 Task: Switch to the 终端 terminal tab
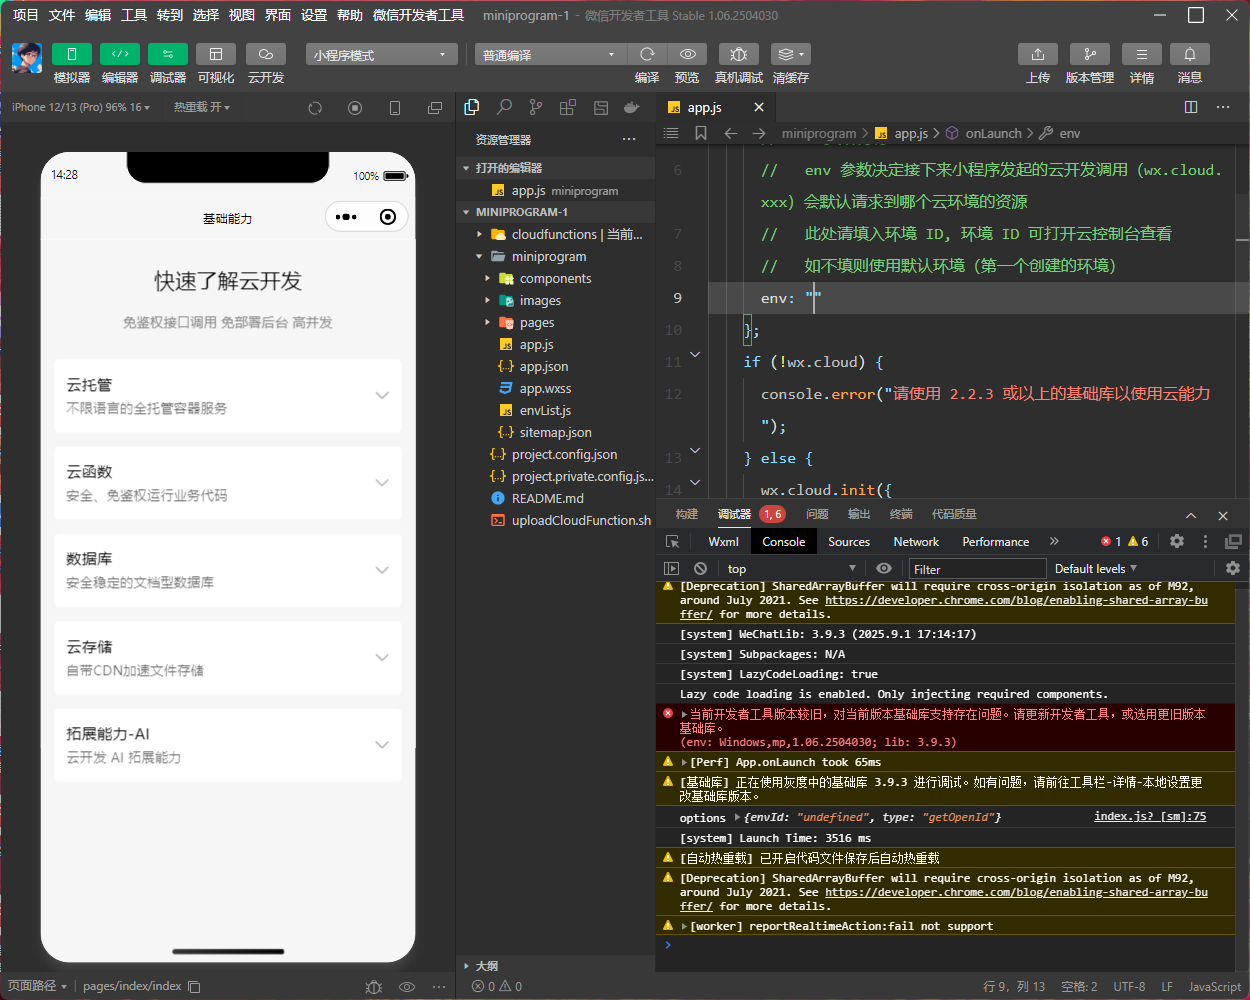coord(901,514)
